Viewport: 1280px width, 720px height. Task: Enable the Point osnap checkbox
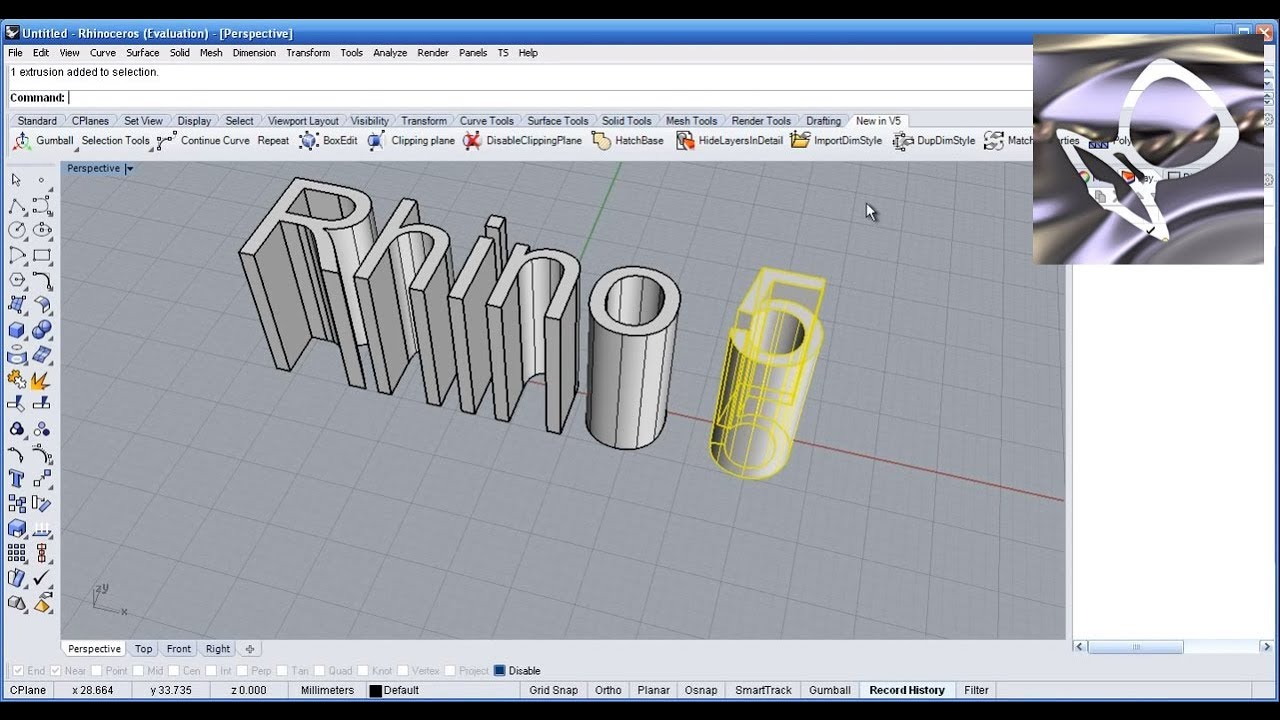coord(96,671)
